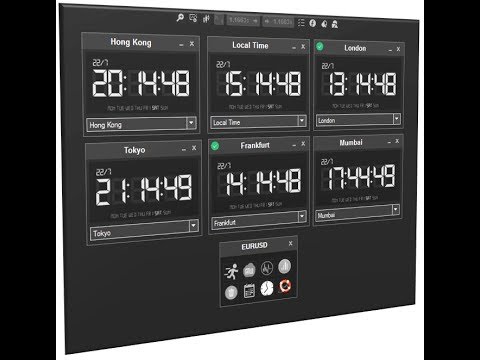This screenshot has width=480, height=360.
Task: Minimize the Mumbai clock widget
Action: [x=389, y=142]
